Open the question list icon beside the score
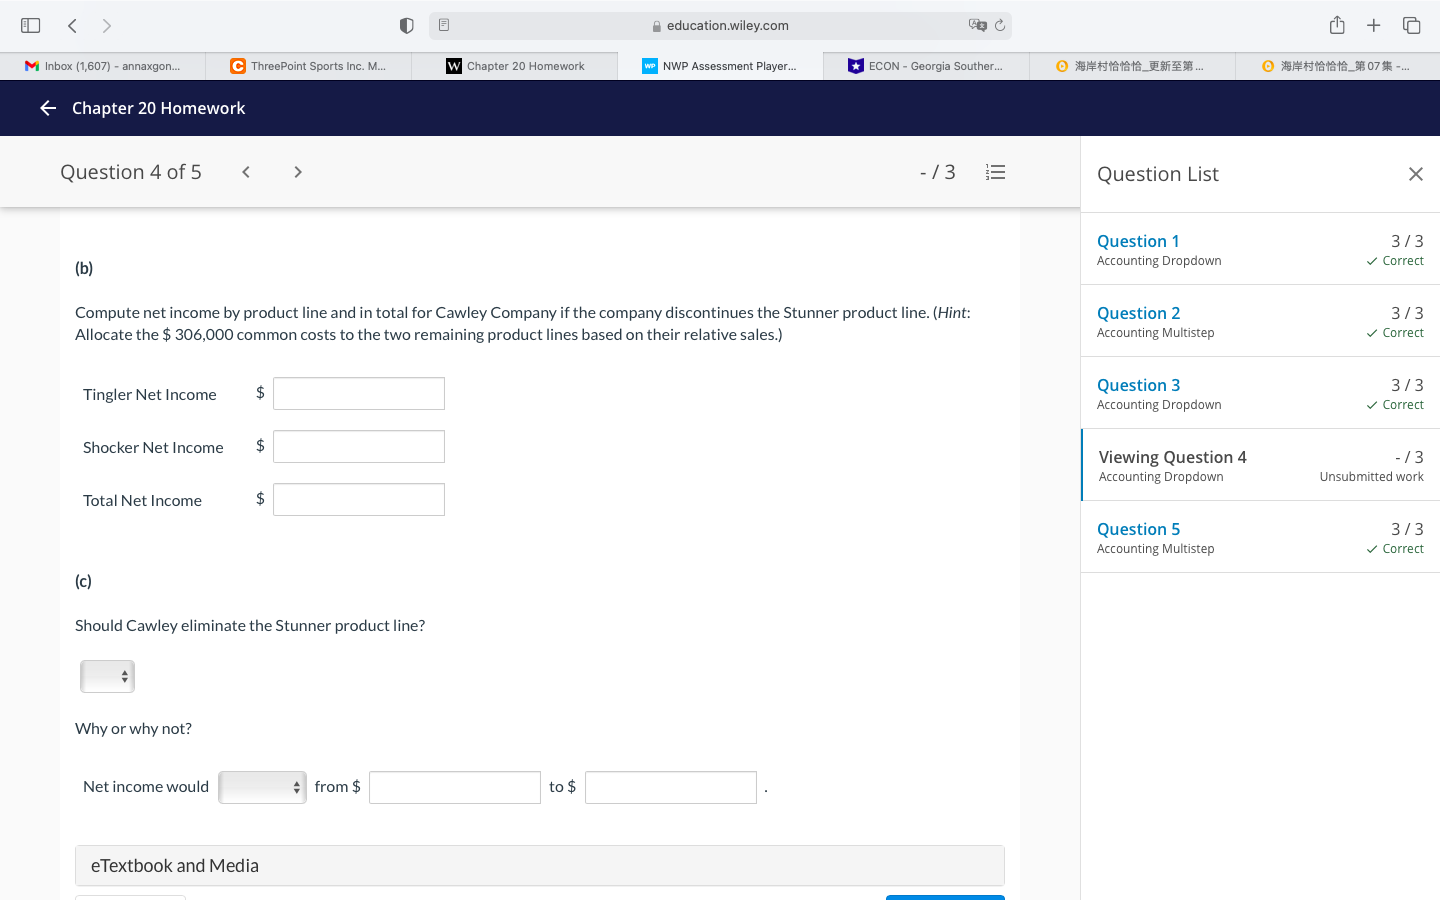 coord(995,171)
